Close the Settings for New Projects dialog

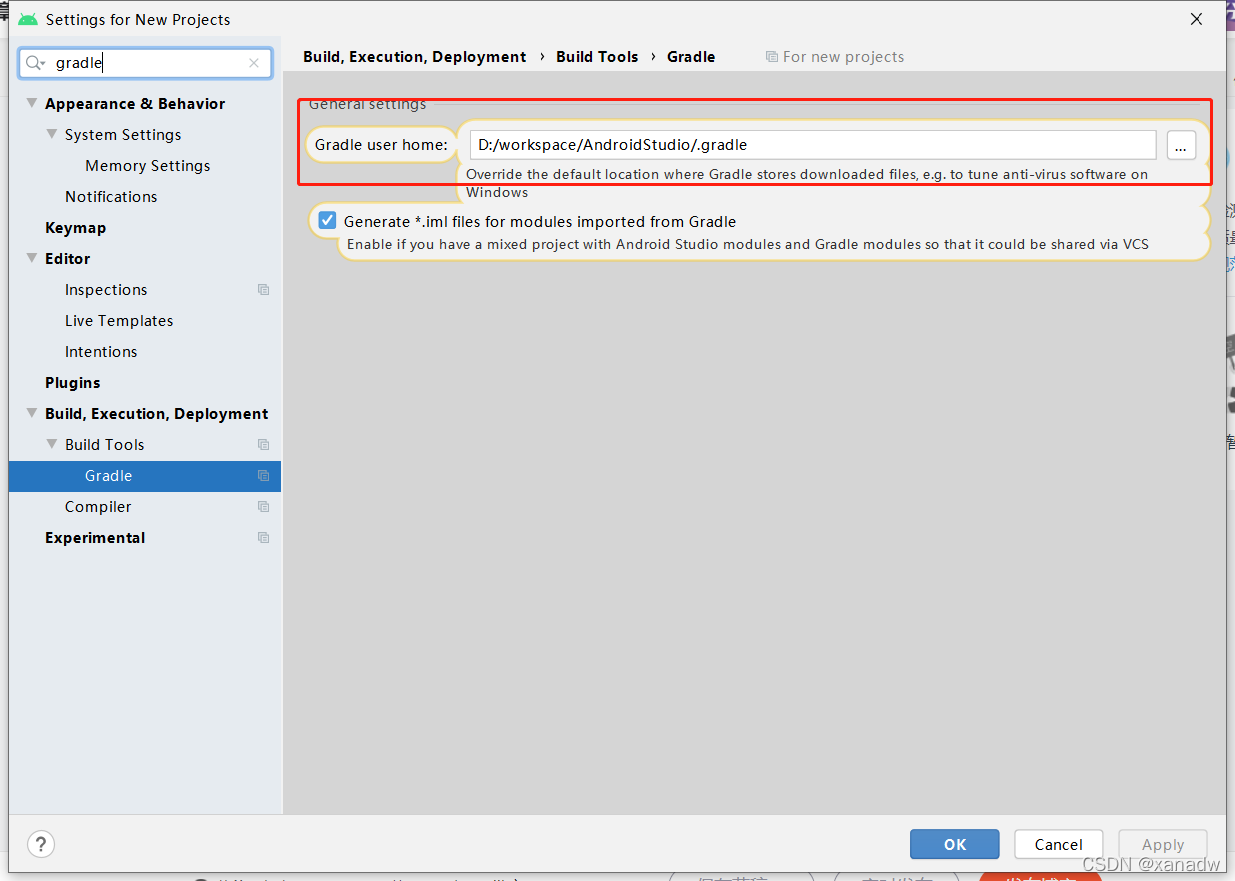click(x=1196, y=19)
